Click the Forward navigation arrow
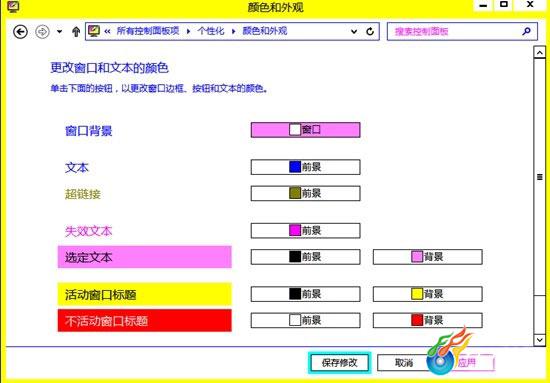 click(42, 32)
